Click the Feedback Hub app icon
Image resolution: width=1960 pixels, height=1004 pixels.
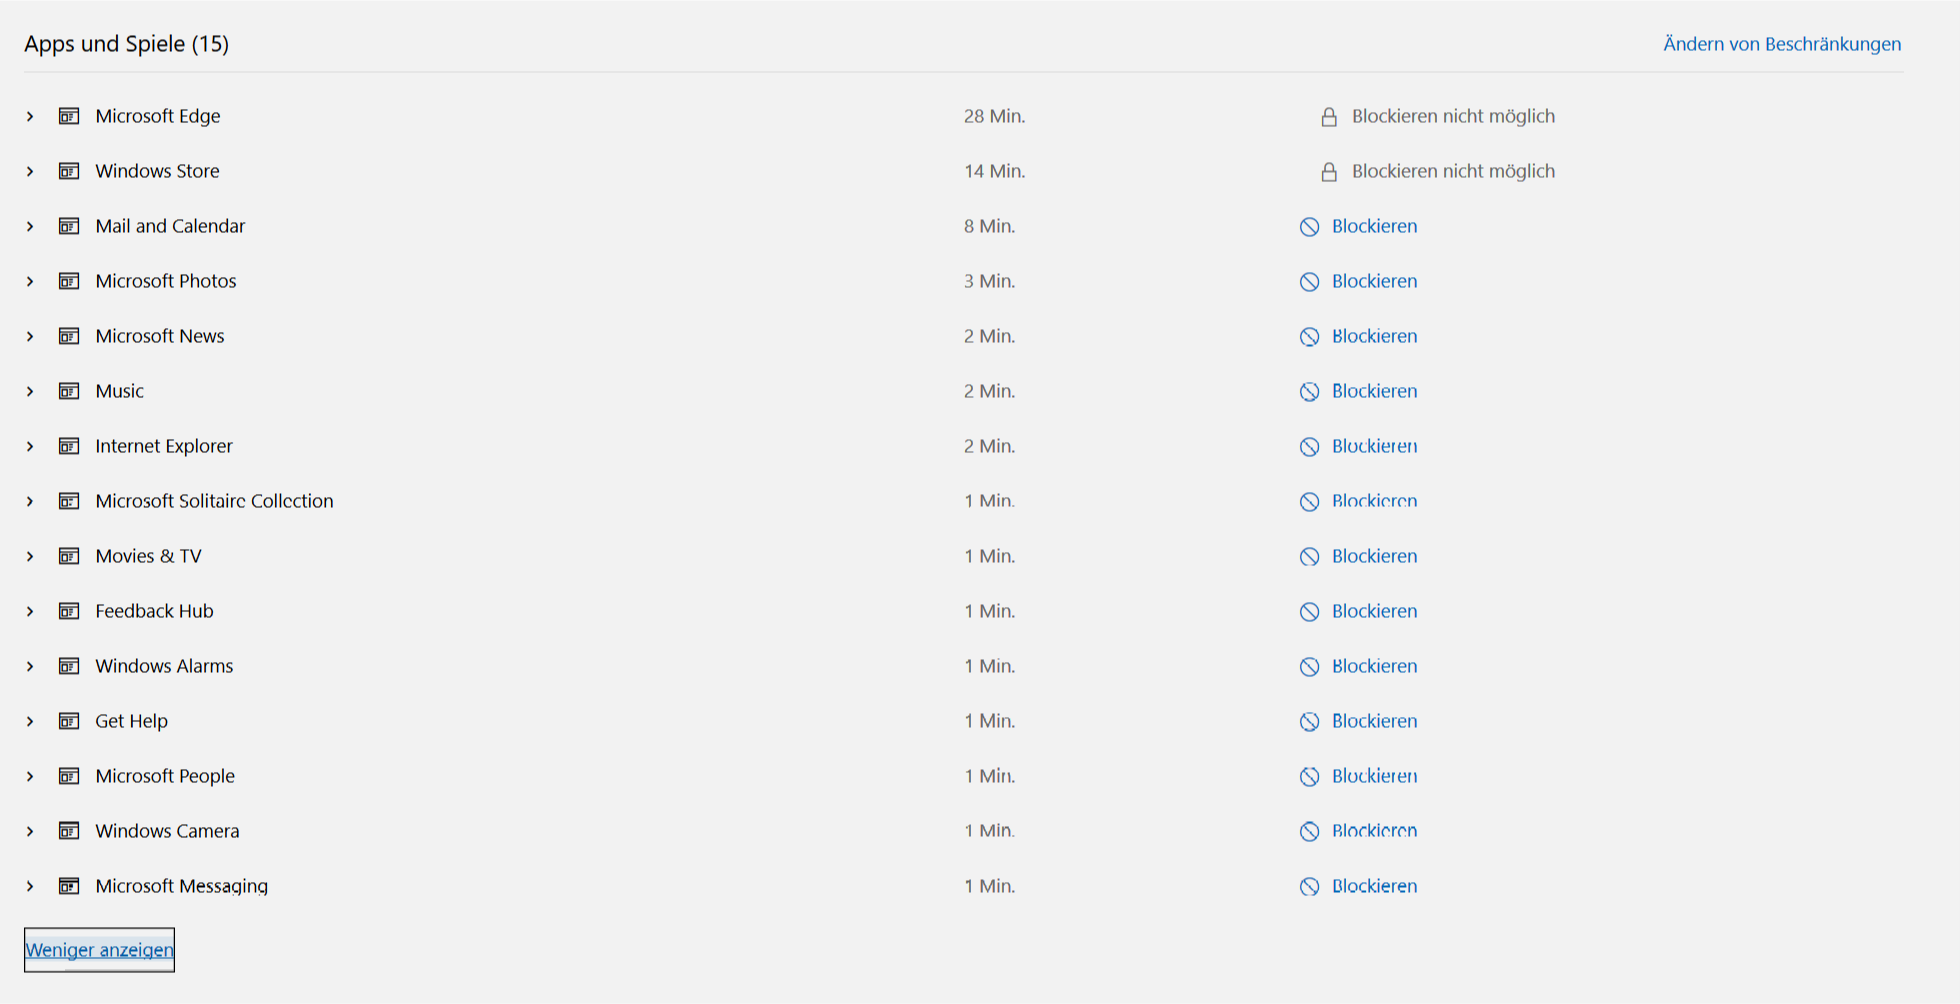click(x=69, y=611)
